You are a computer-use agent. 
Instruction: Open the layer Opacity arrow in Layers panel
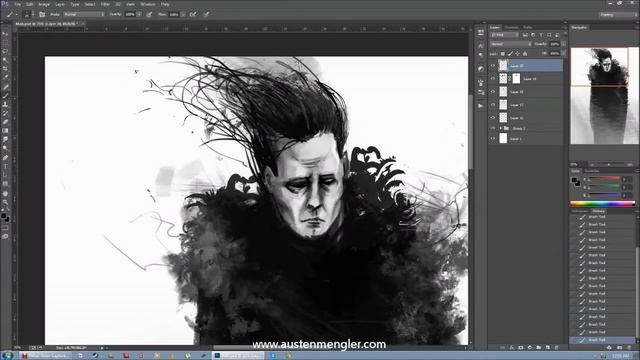(x=563, y=44)
